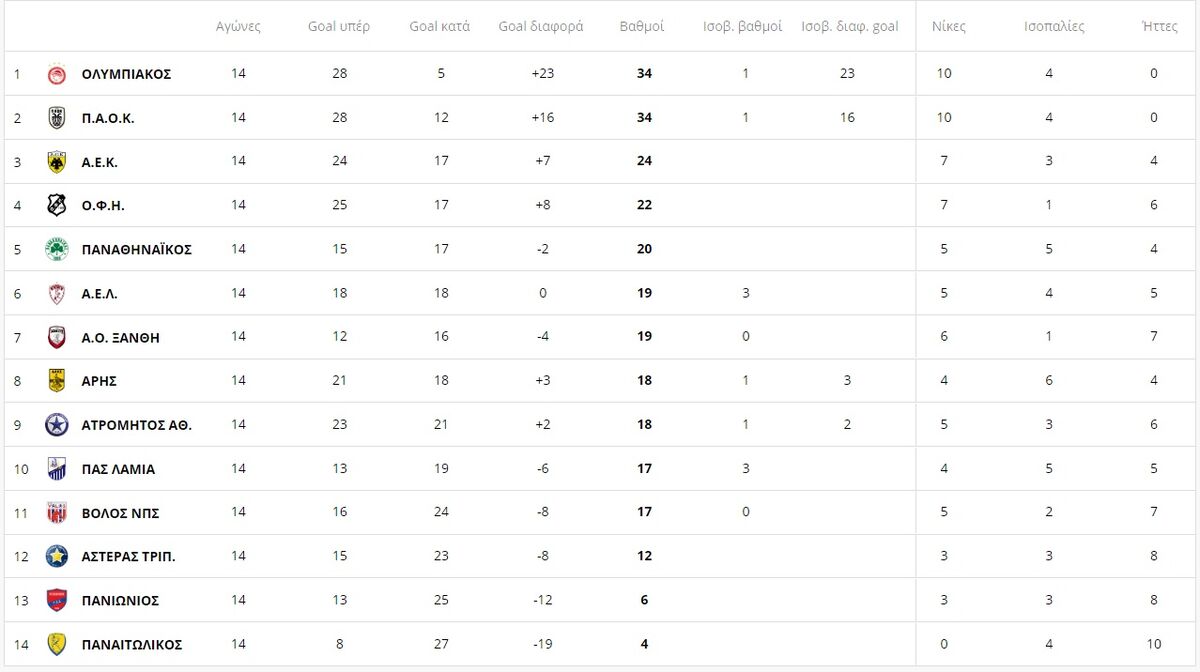Sort by the Goal διαφορά column header
This screenshot has height=672, width=1200.
pos(541,27)
